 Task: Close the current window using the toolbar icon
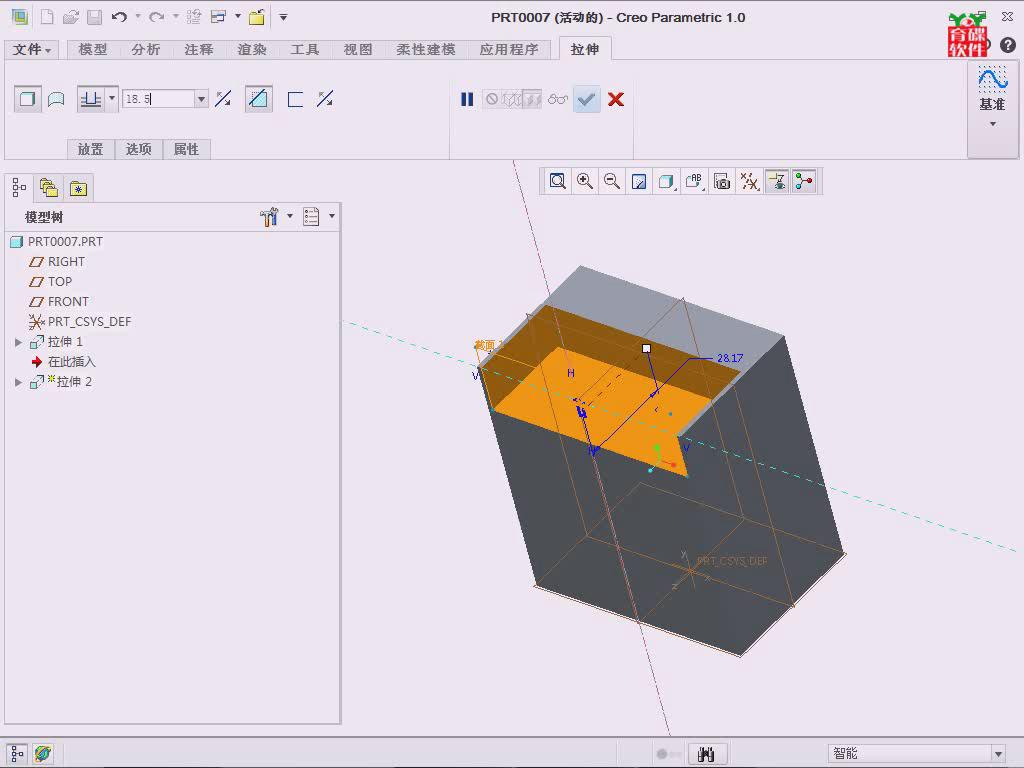tap(257, 17)
